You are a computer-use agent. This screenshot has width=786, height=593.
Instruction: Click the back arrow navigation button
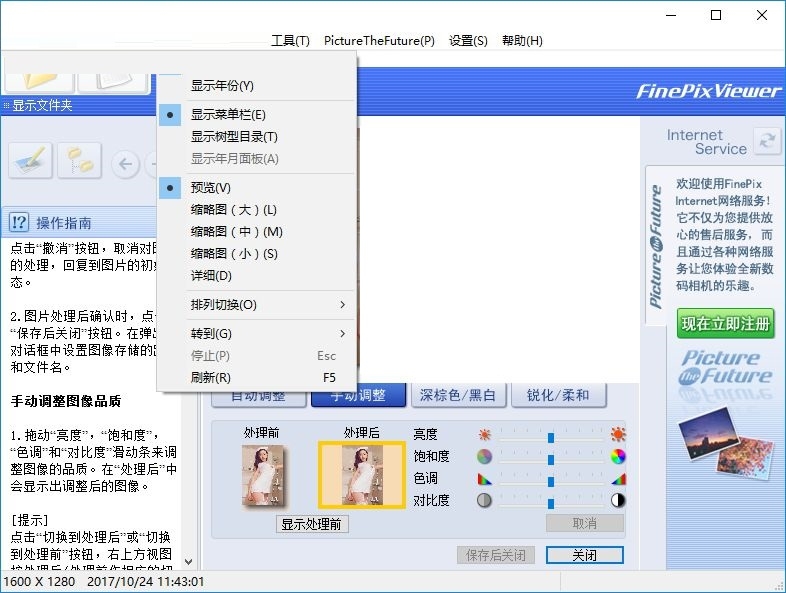pos(125,163)
